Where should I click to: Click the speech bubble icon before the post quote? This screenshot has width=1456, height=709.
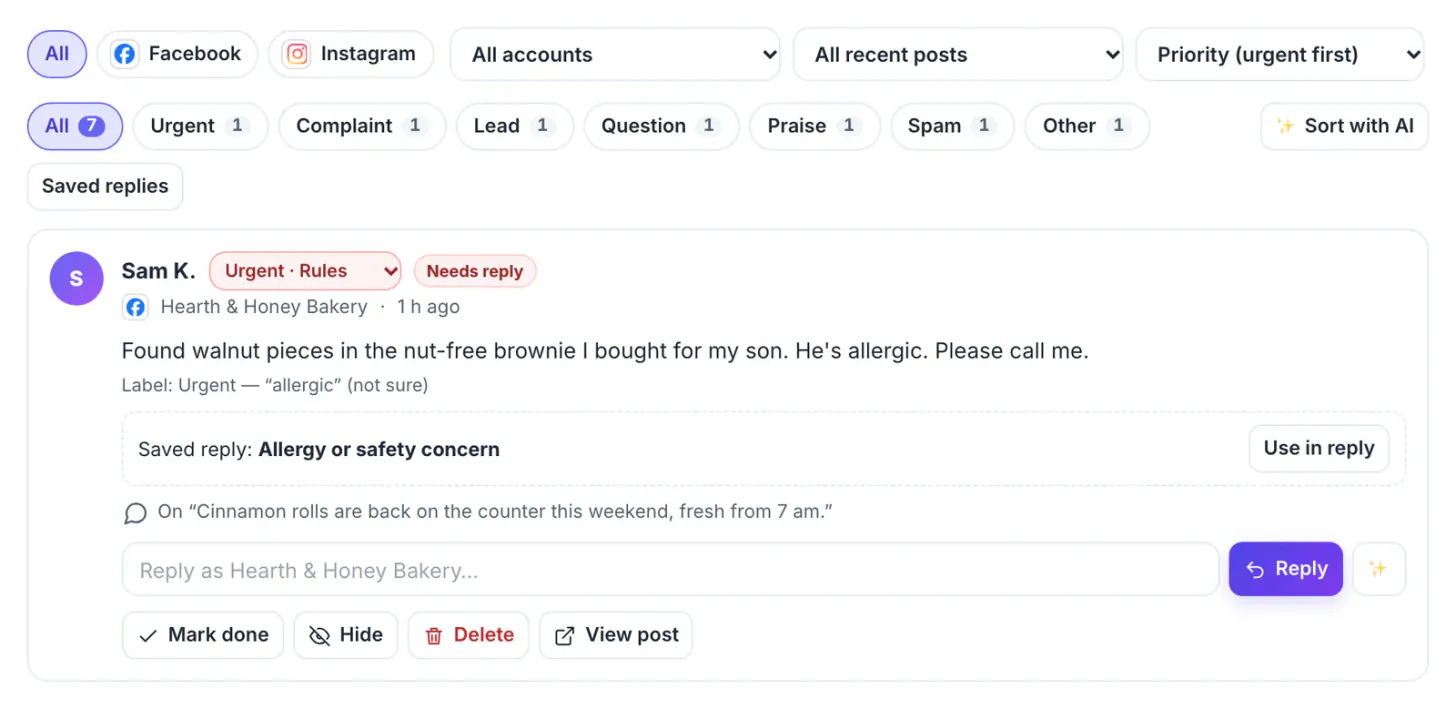(x=135, y=513)
